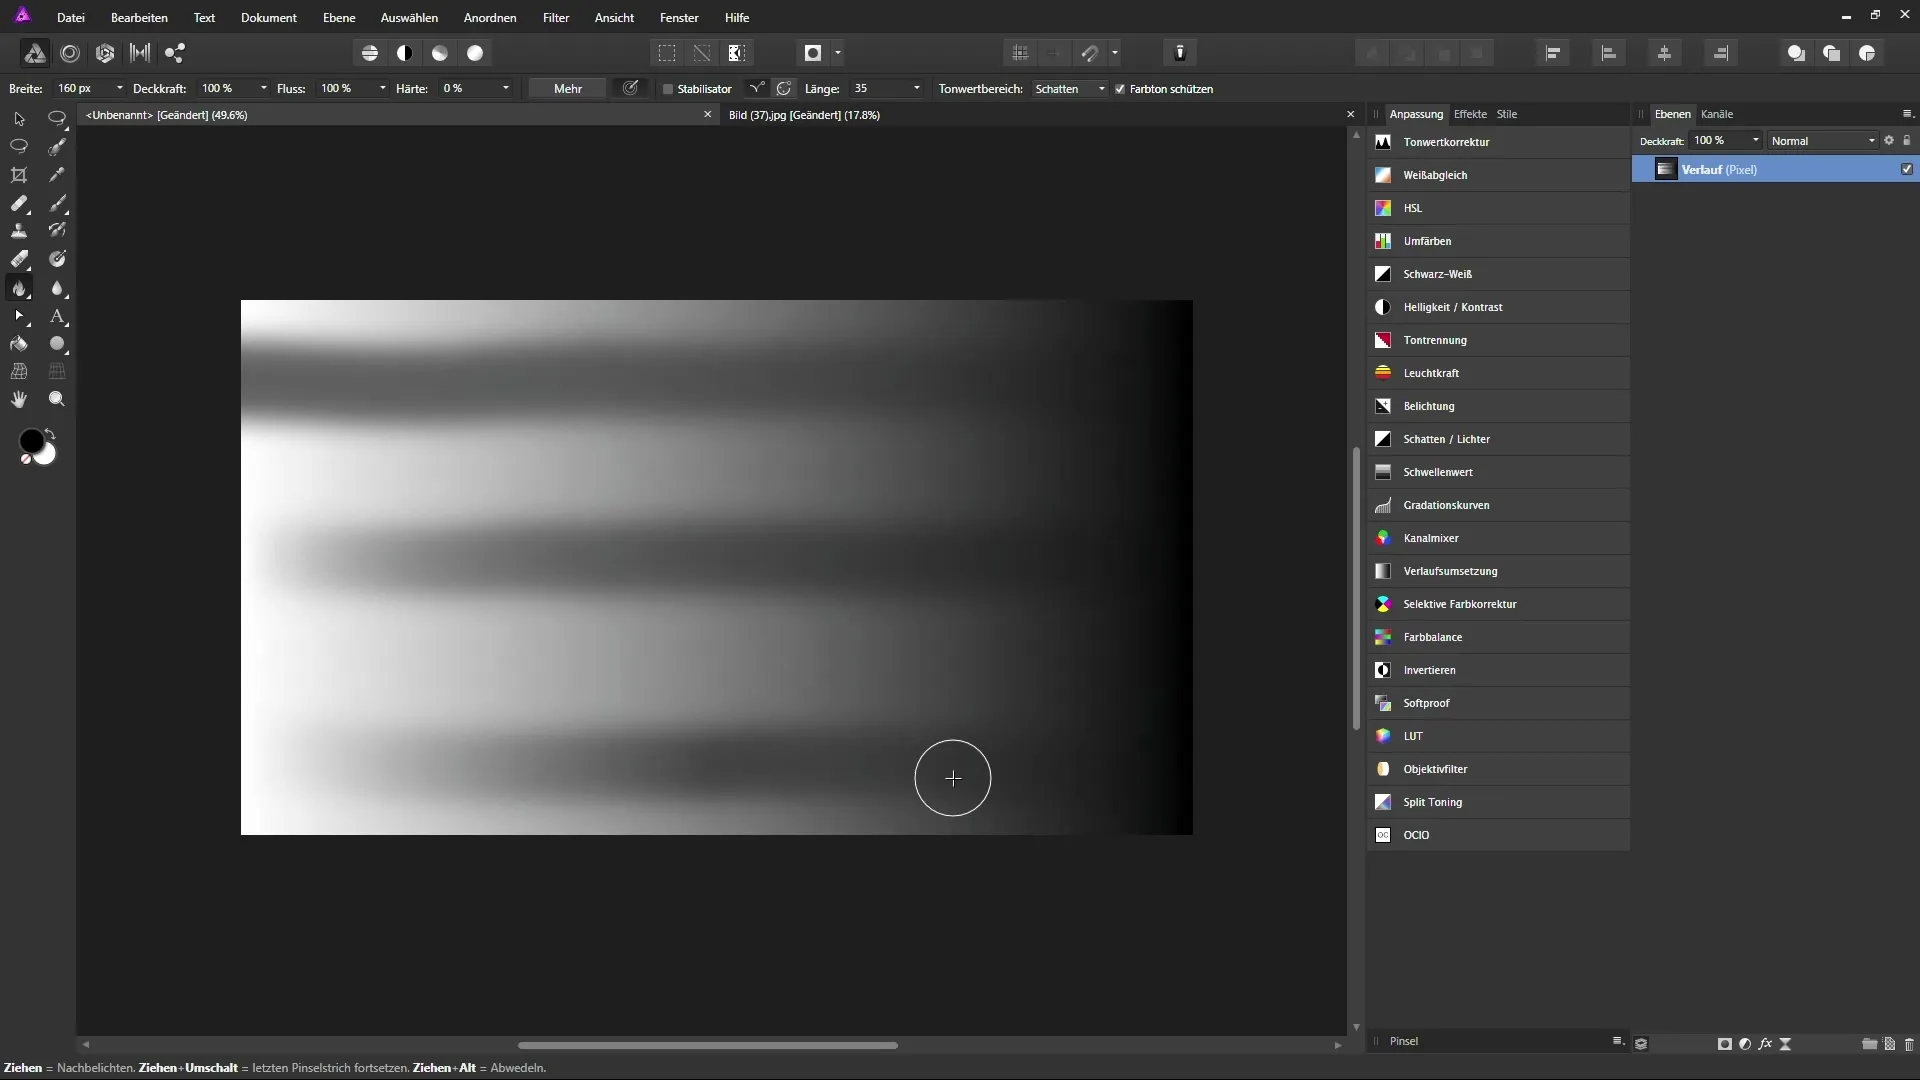
Task: Select the Zoom magnifier tool
Action: click(57, 399)
